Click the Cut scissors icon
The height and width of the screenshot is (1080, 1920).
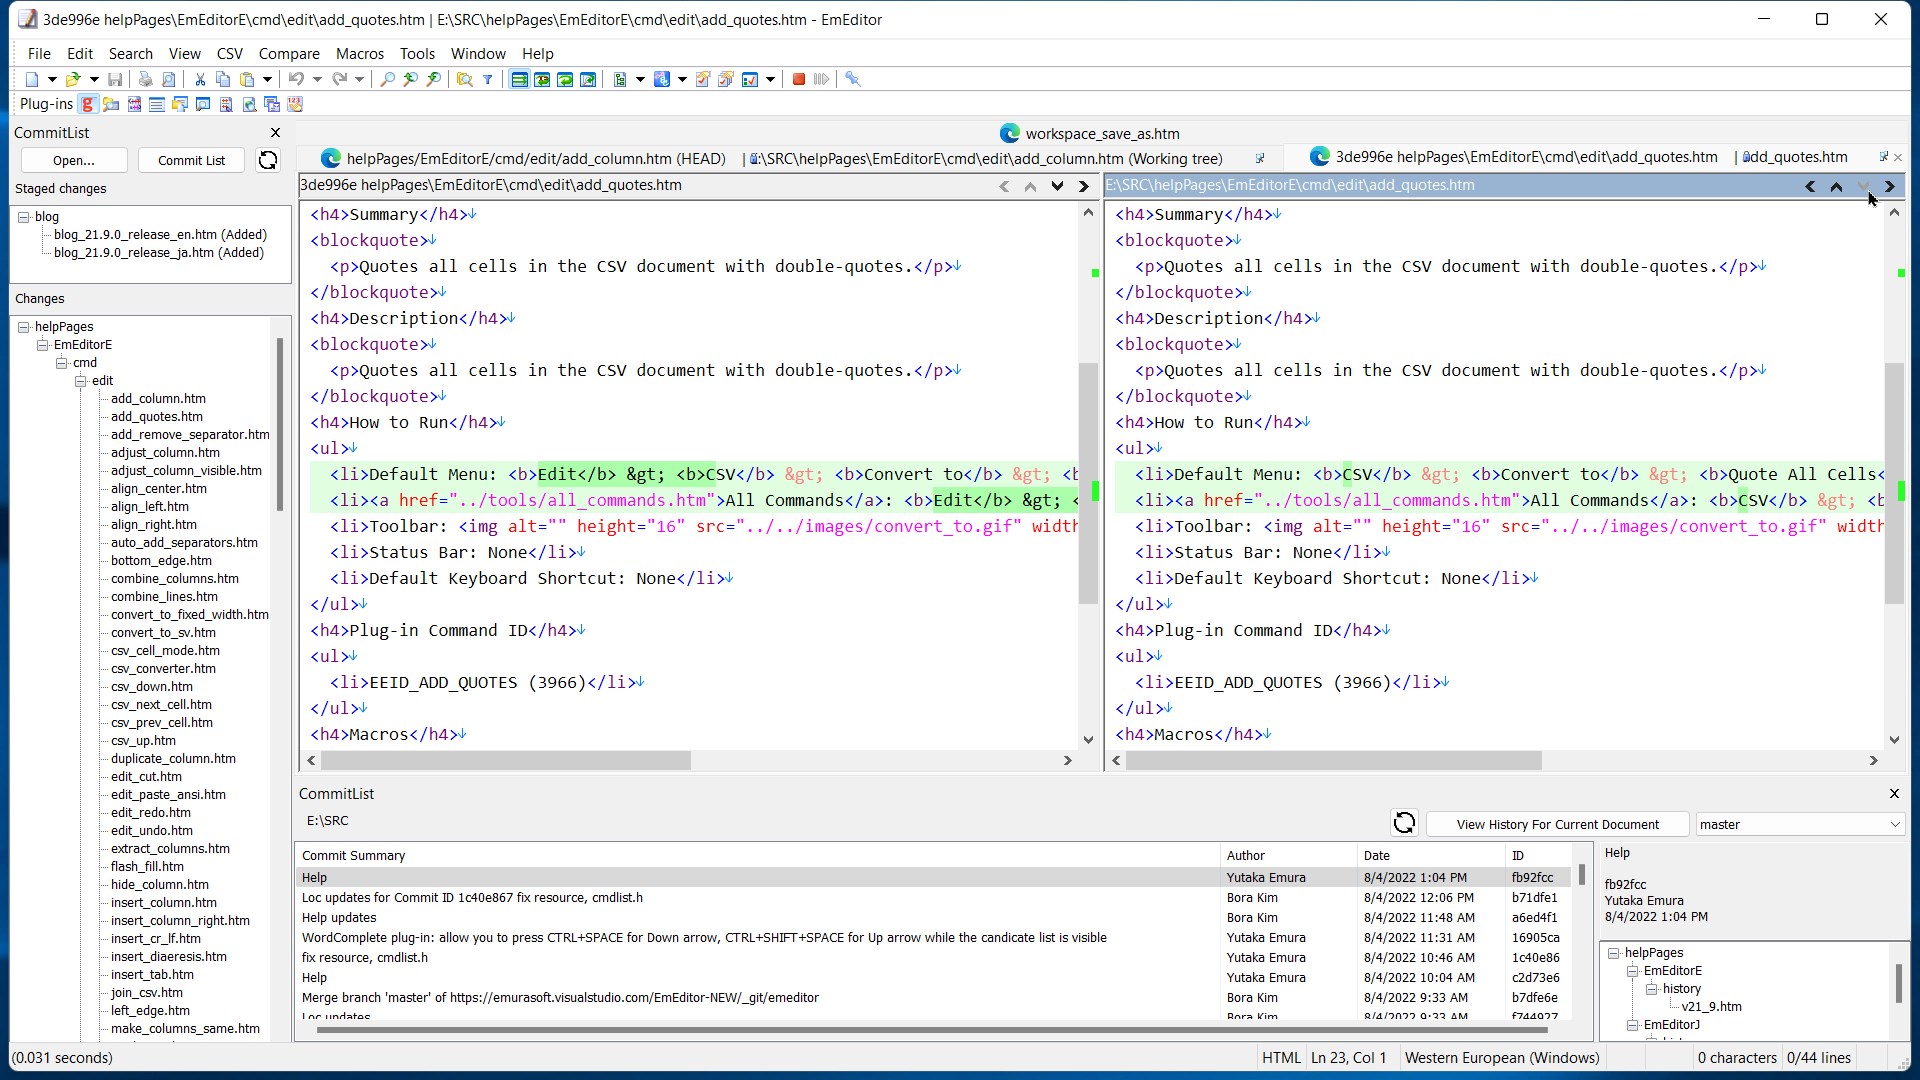[x=200, y=80]
